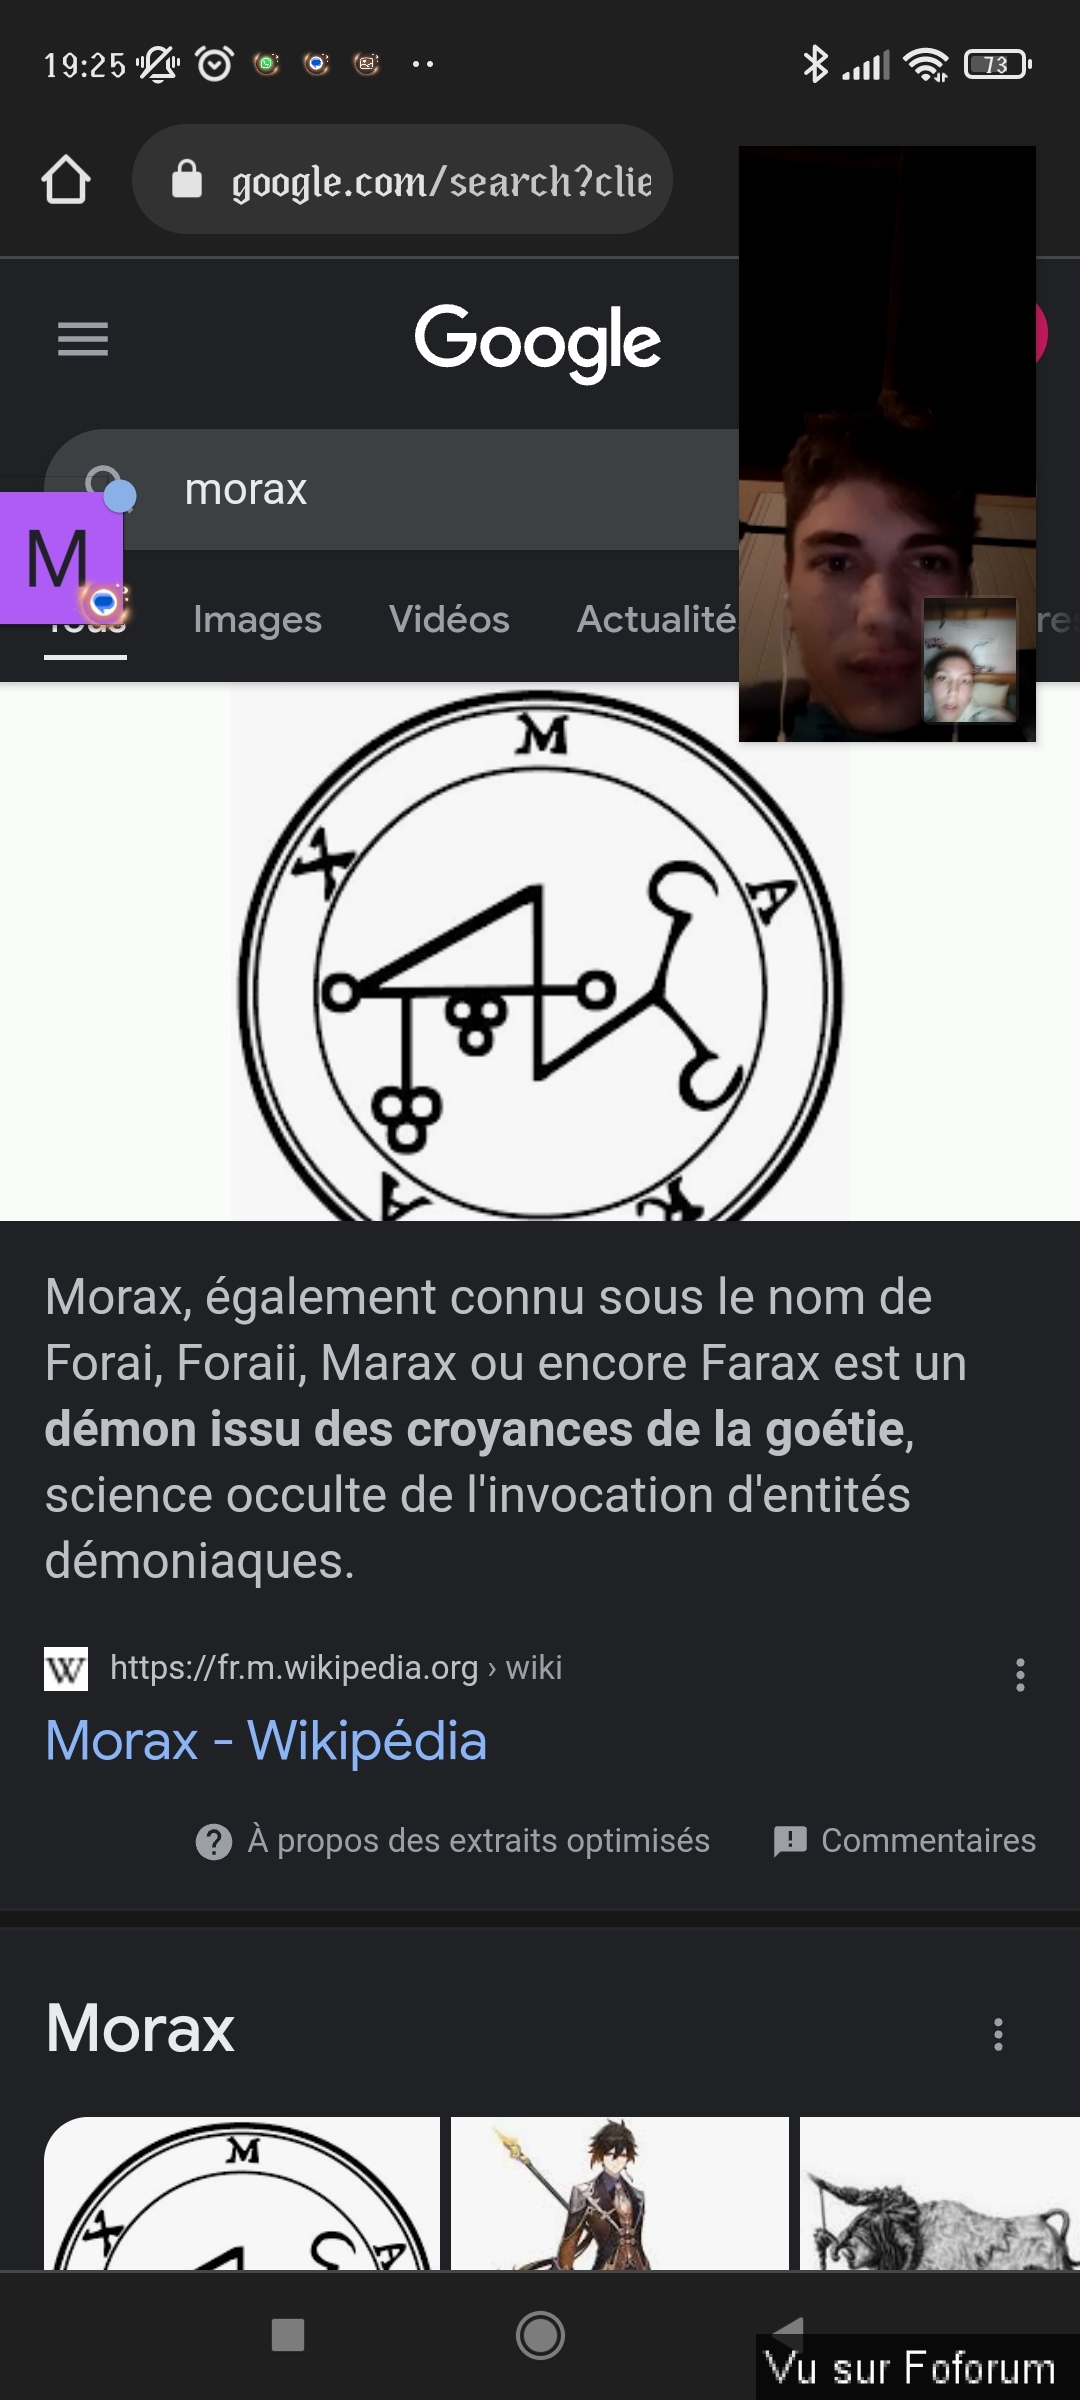
Task: Tap the Android recent apps square
Action: 288,2336
